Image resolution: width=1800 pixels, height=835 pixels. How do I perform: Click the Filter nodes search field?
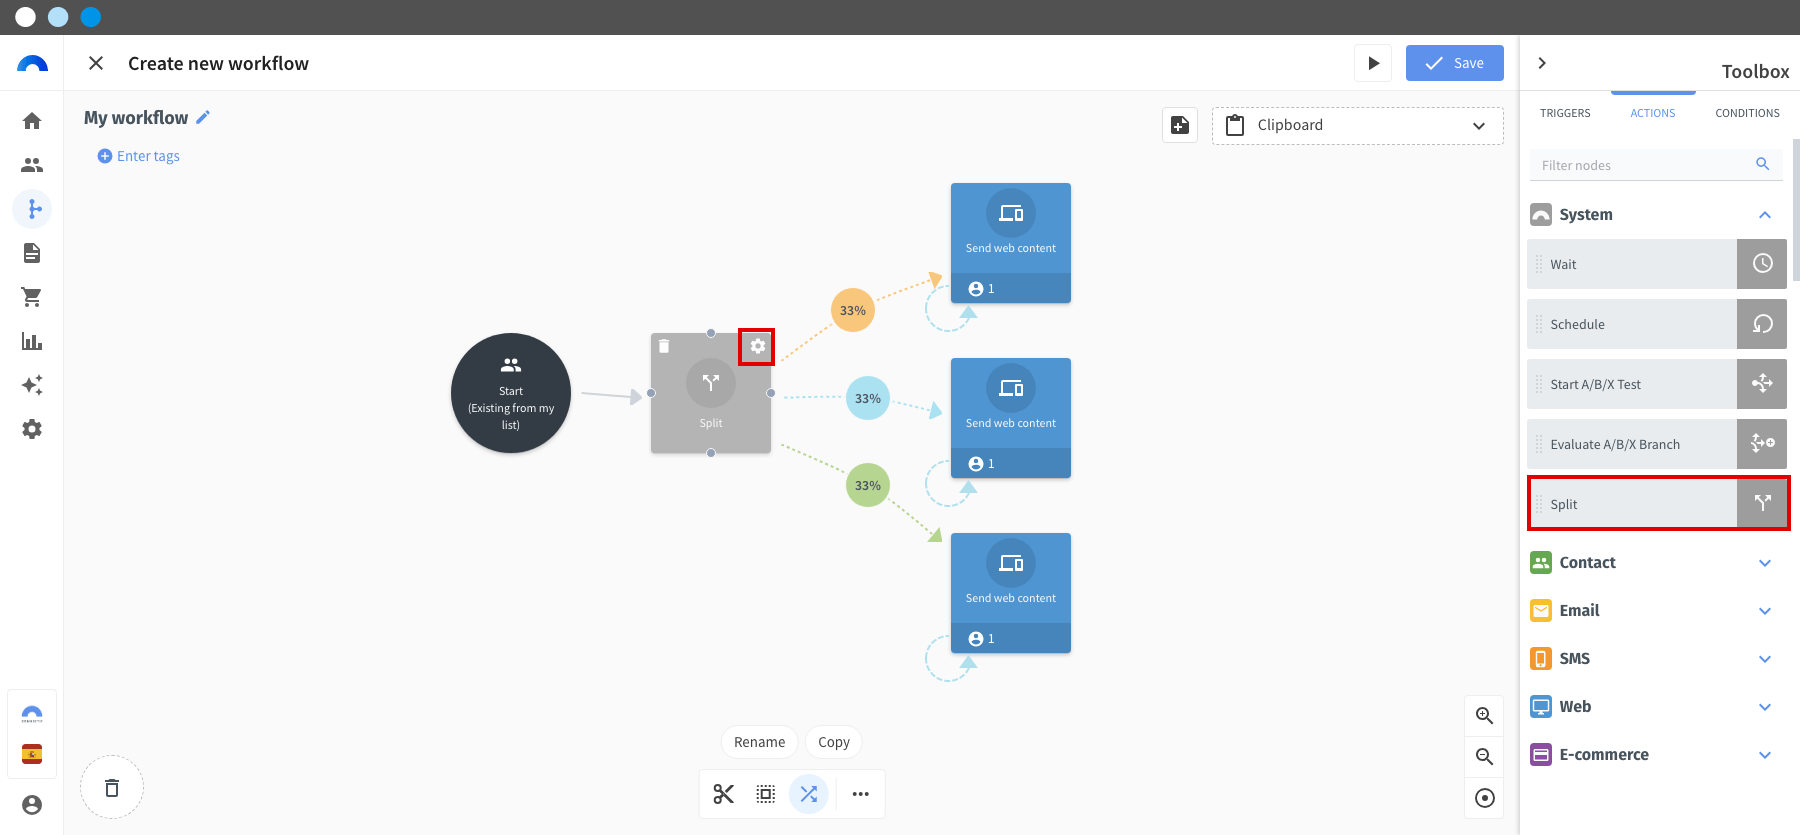pyautogui.click(x=1645, y=165)
